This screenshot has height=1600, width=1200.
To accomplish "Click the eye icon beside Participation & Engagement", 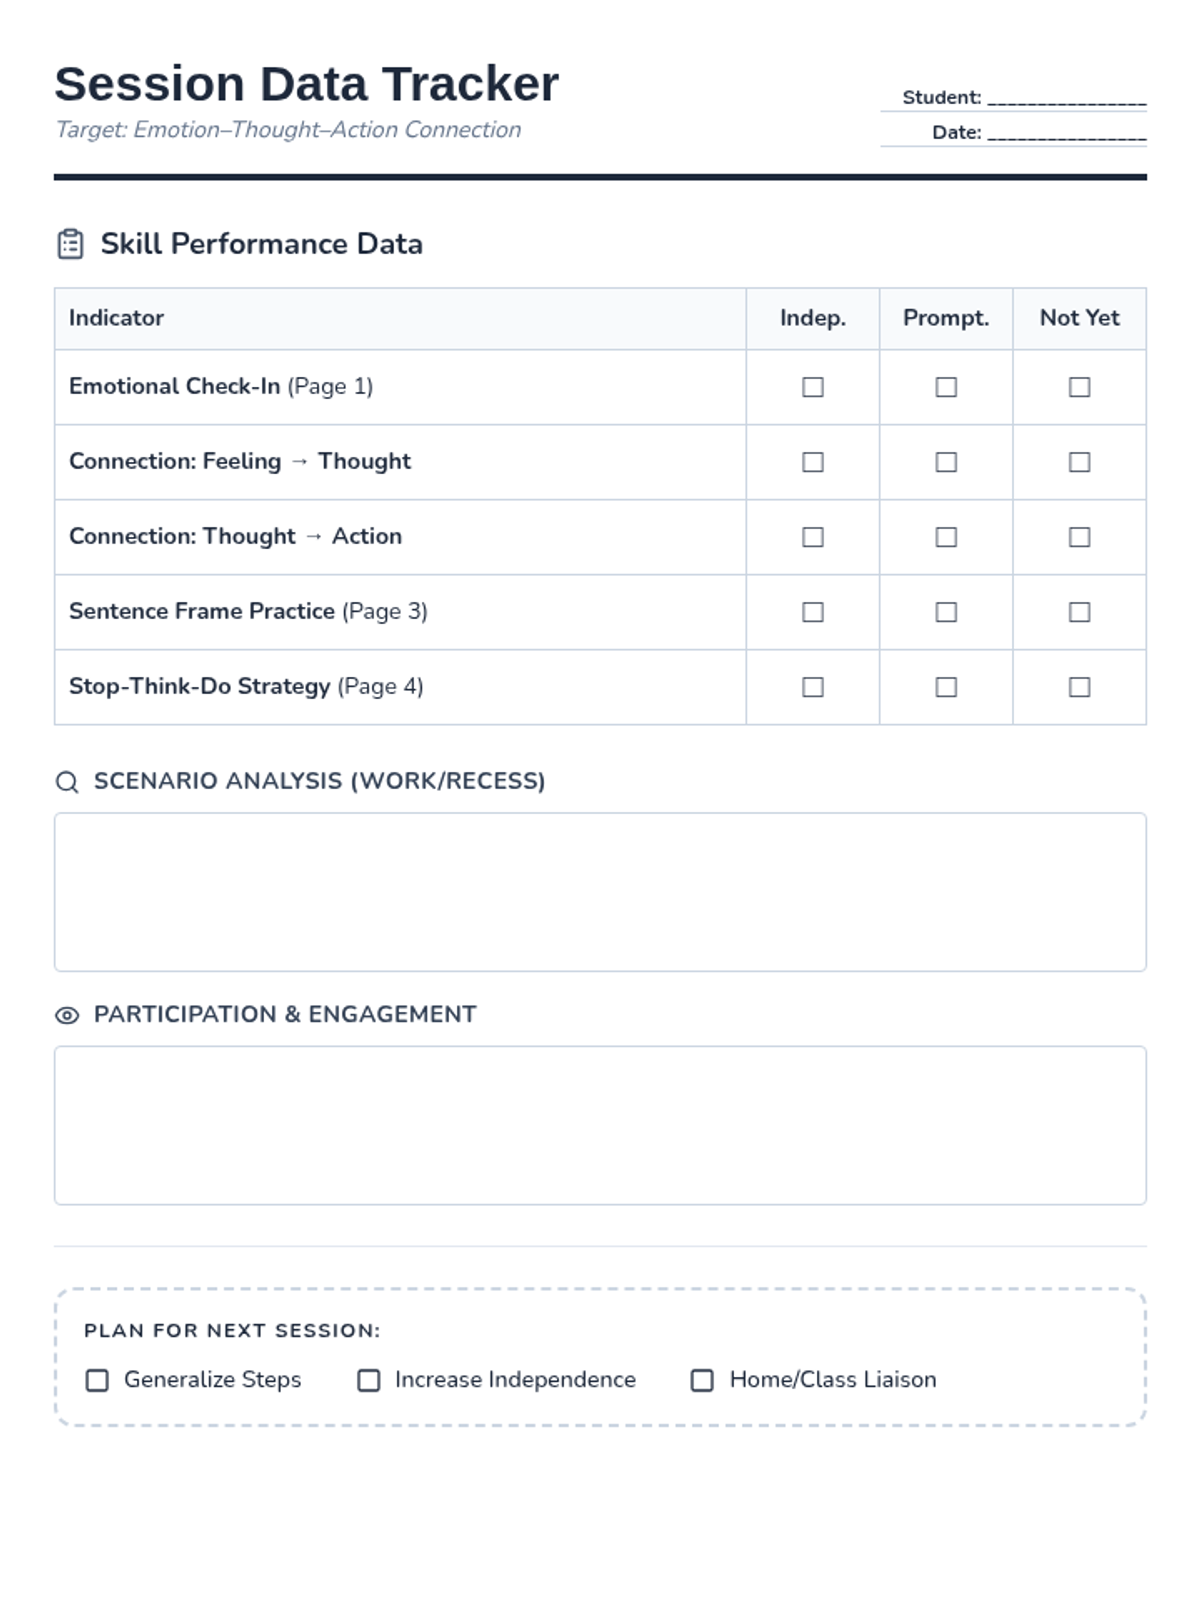I will 67,1016.
